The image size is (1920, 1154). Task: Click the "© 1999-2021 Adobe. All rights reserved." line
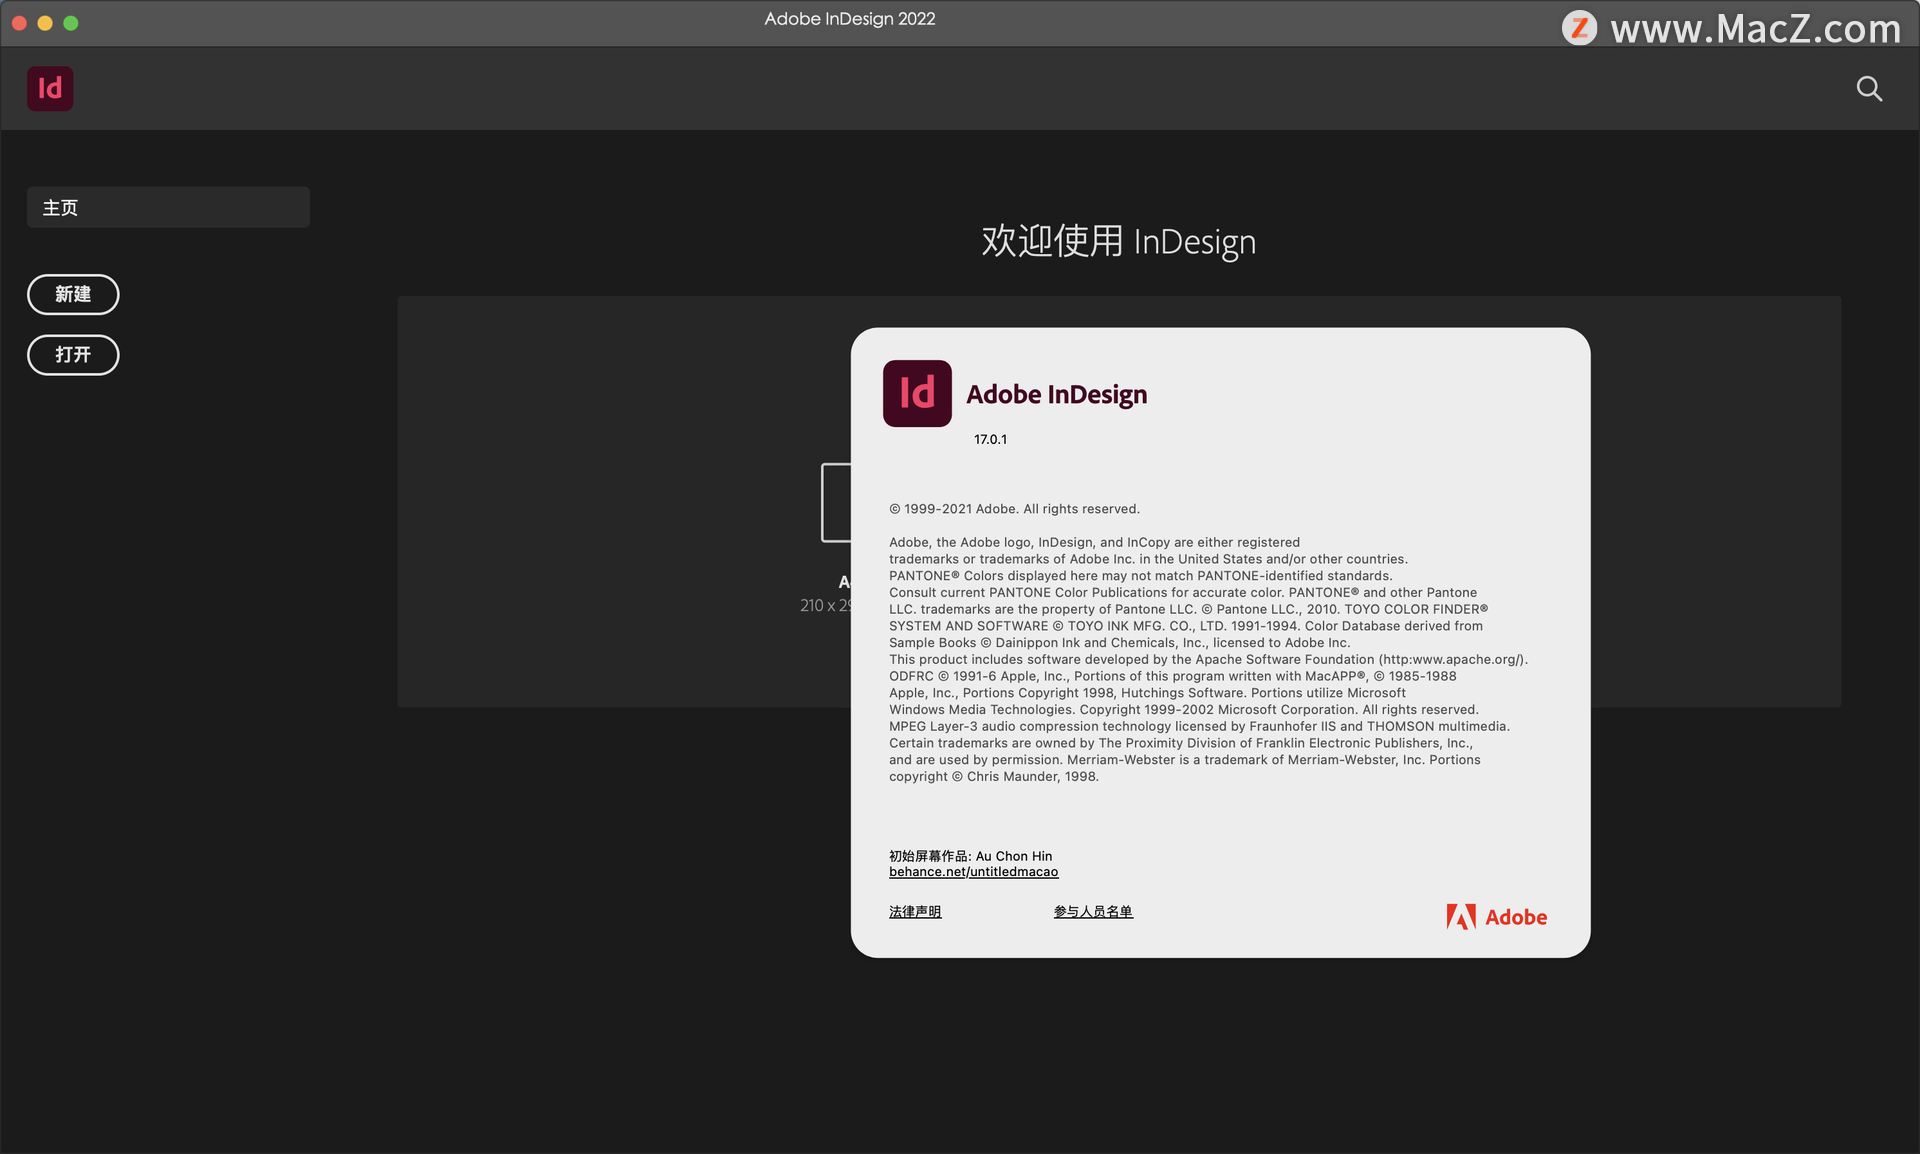(1014, 509)
